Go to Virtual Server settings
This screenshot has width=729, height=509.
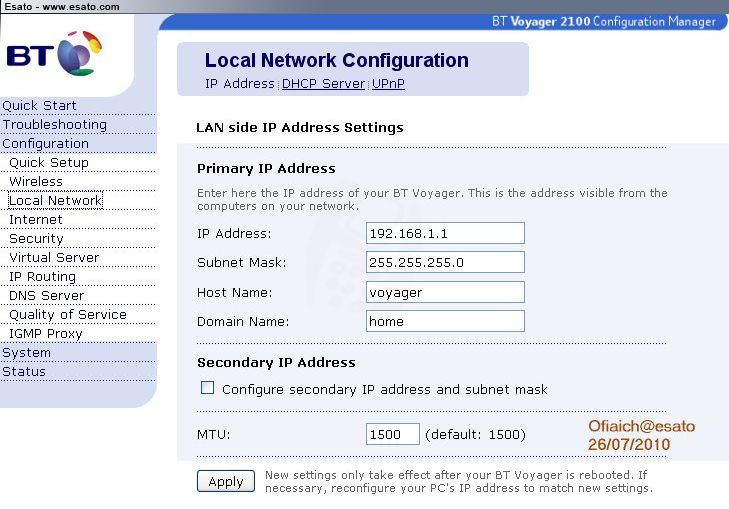coord(54,258)
